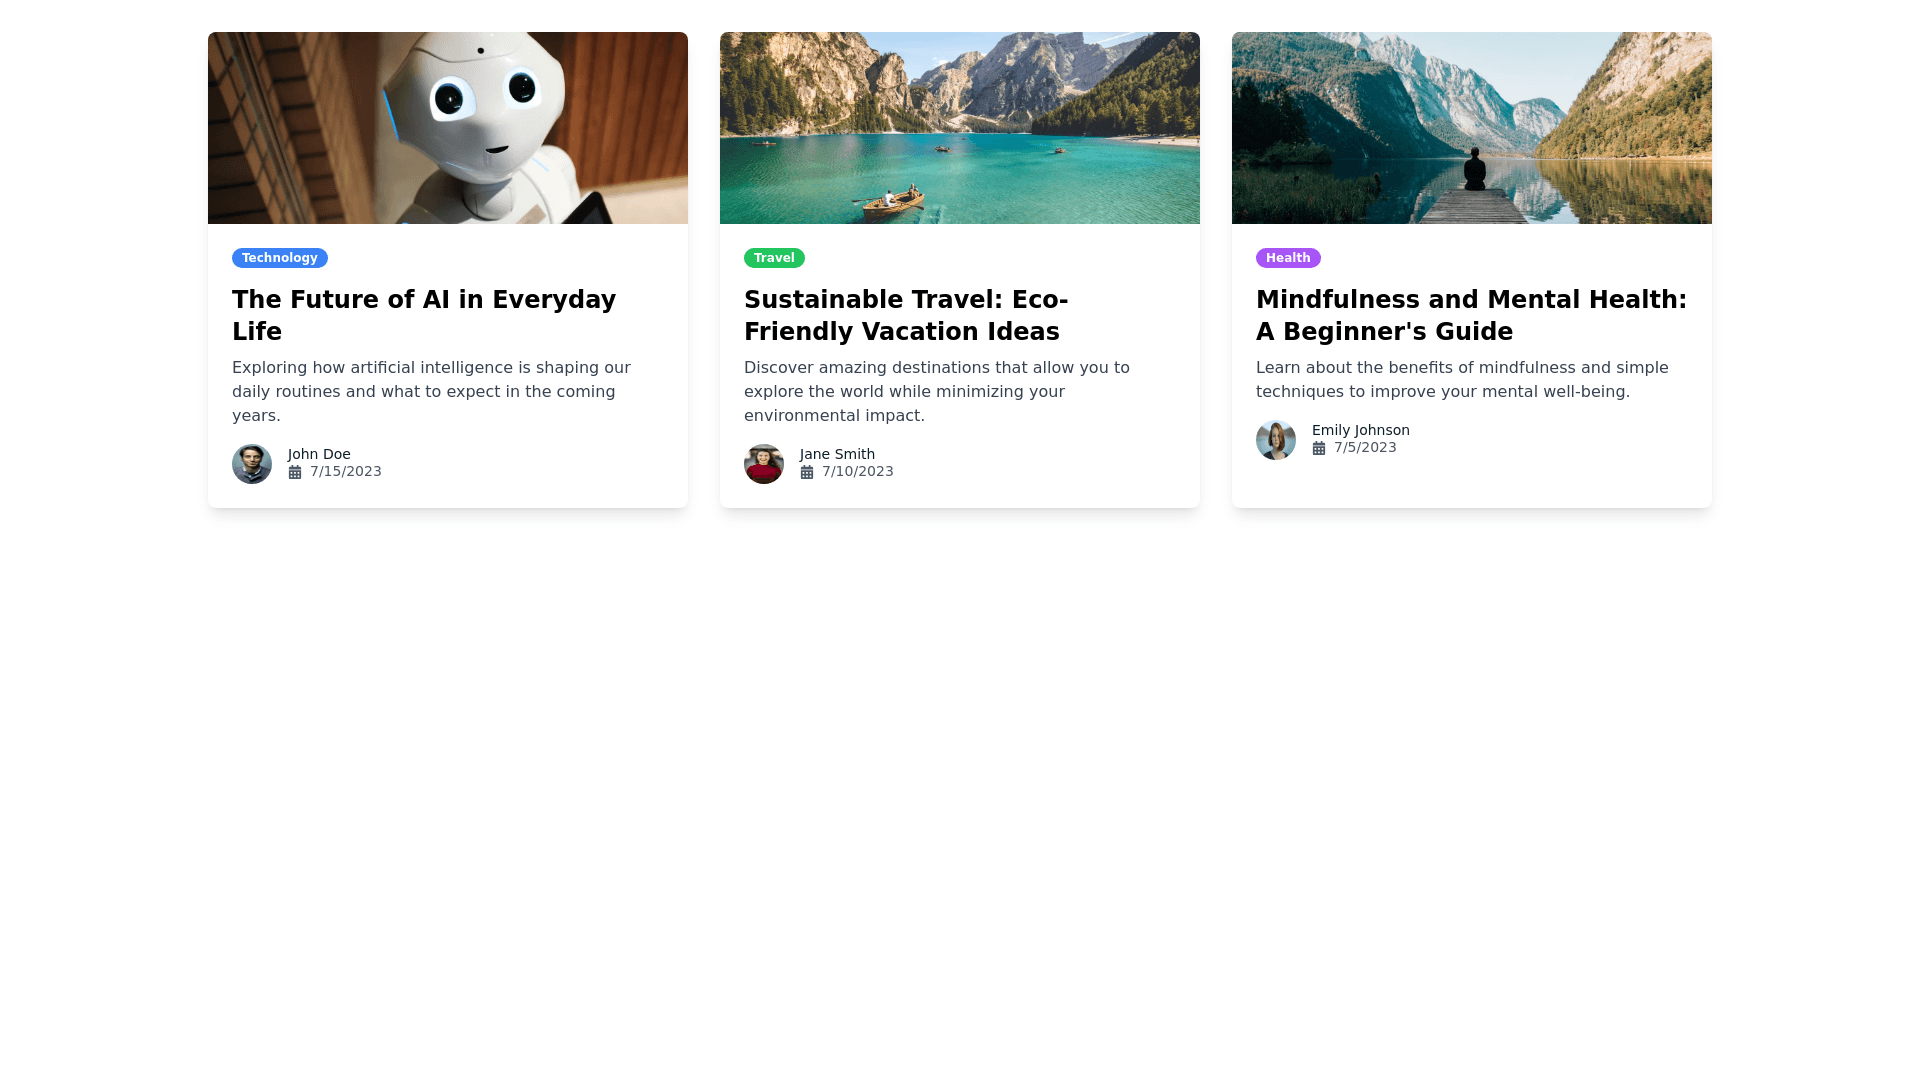Click calendar icon beside 7/10/2023 date
1920x1080 pixels.
tap(807, 472)
